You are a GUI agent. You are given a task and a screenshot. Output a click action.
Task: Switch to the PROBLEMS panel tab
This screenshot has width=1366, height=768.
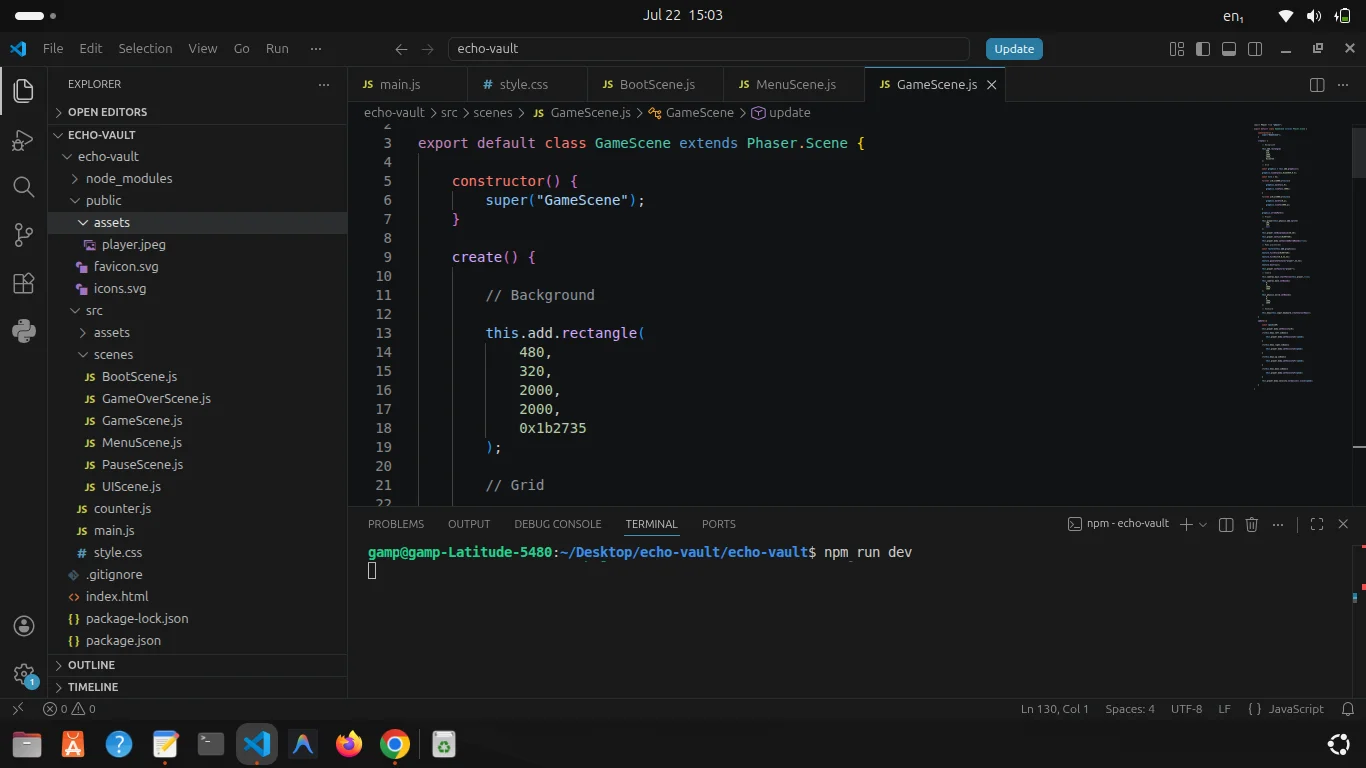[x=396, y=524]
